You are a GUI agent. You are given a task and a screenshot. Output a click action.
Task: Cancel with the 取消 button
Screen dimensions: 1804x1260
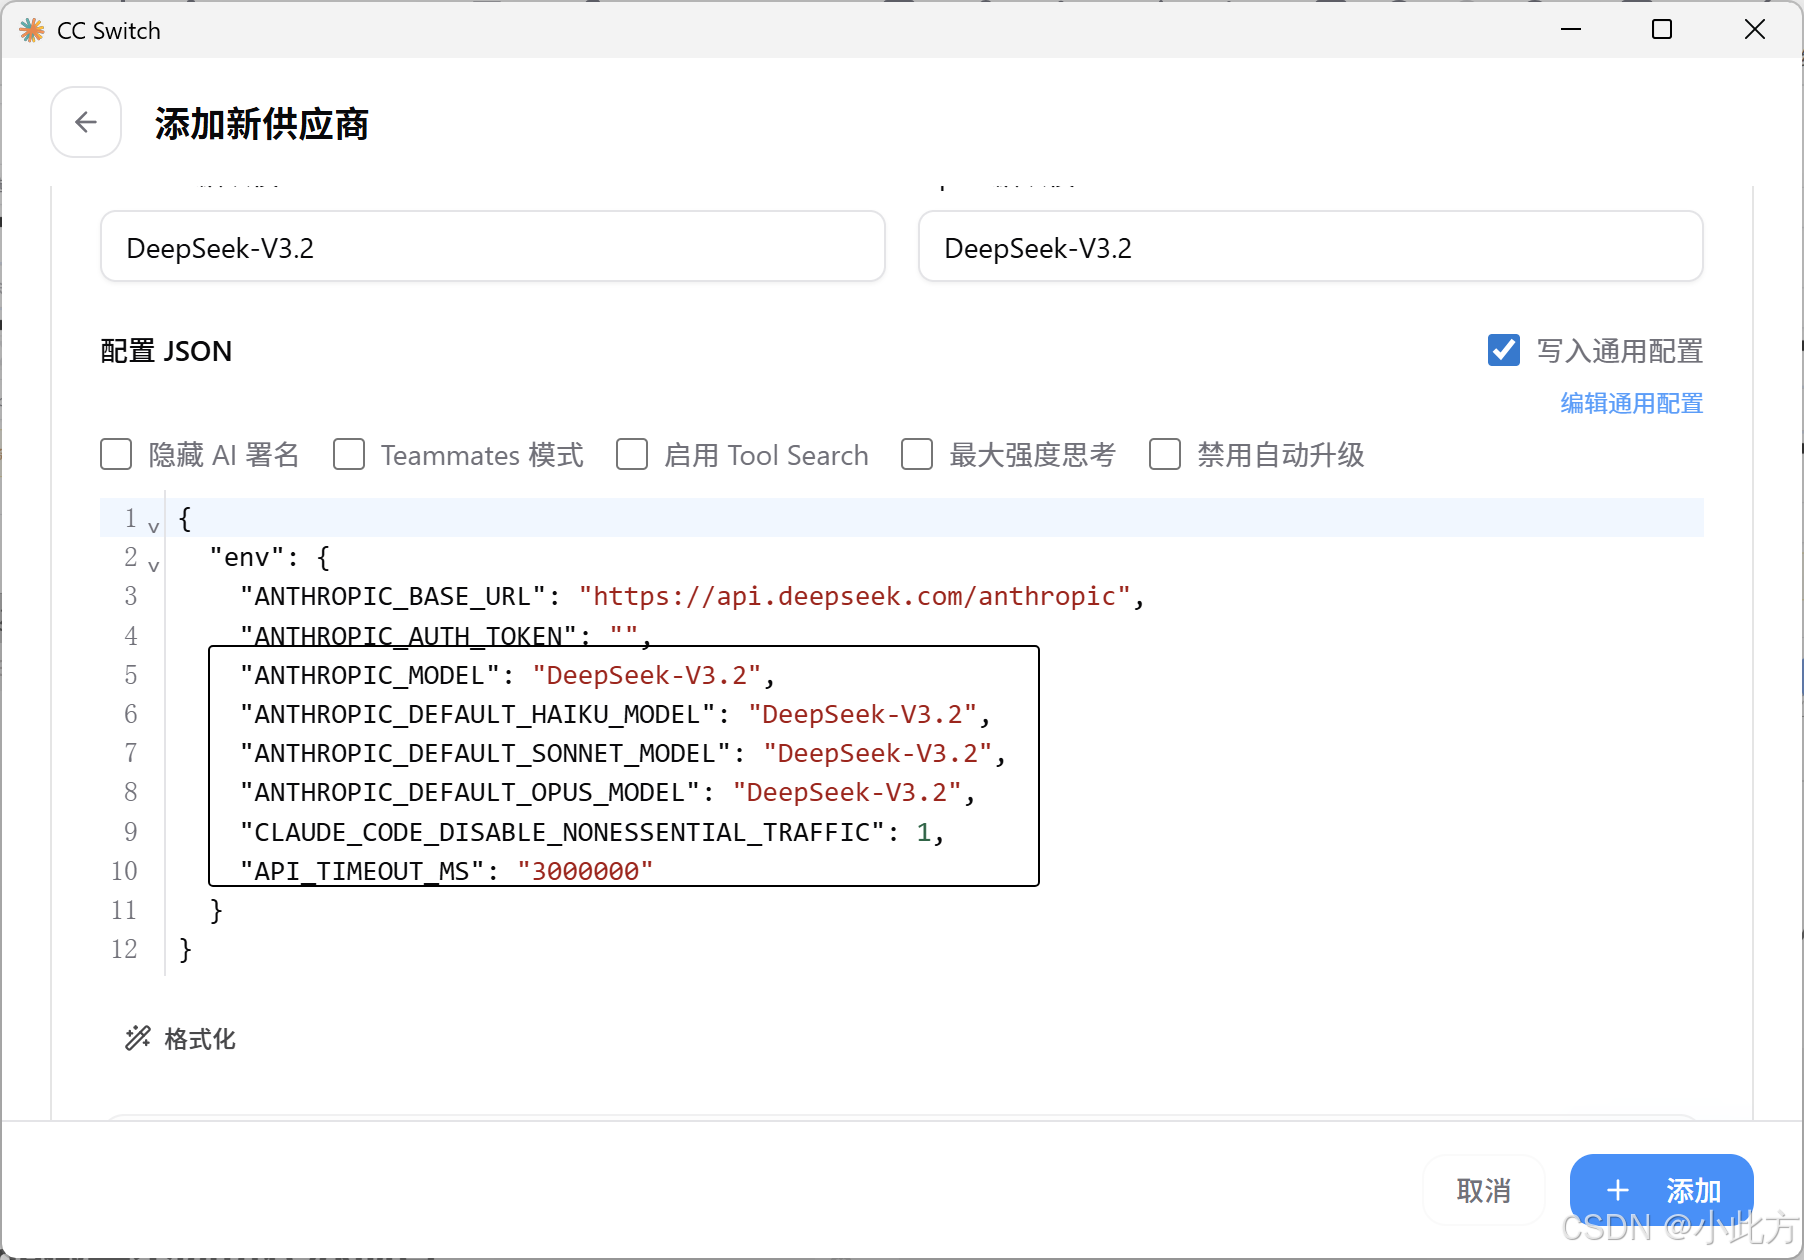tap(1484, 1190)
